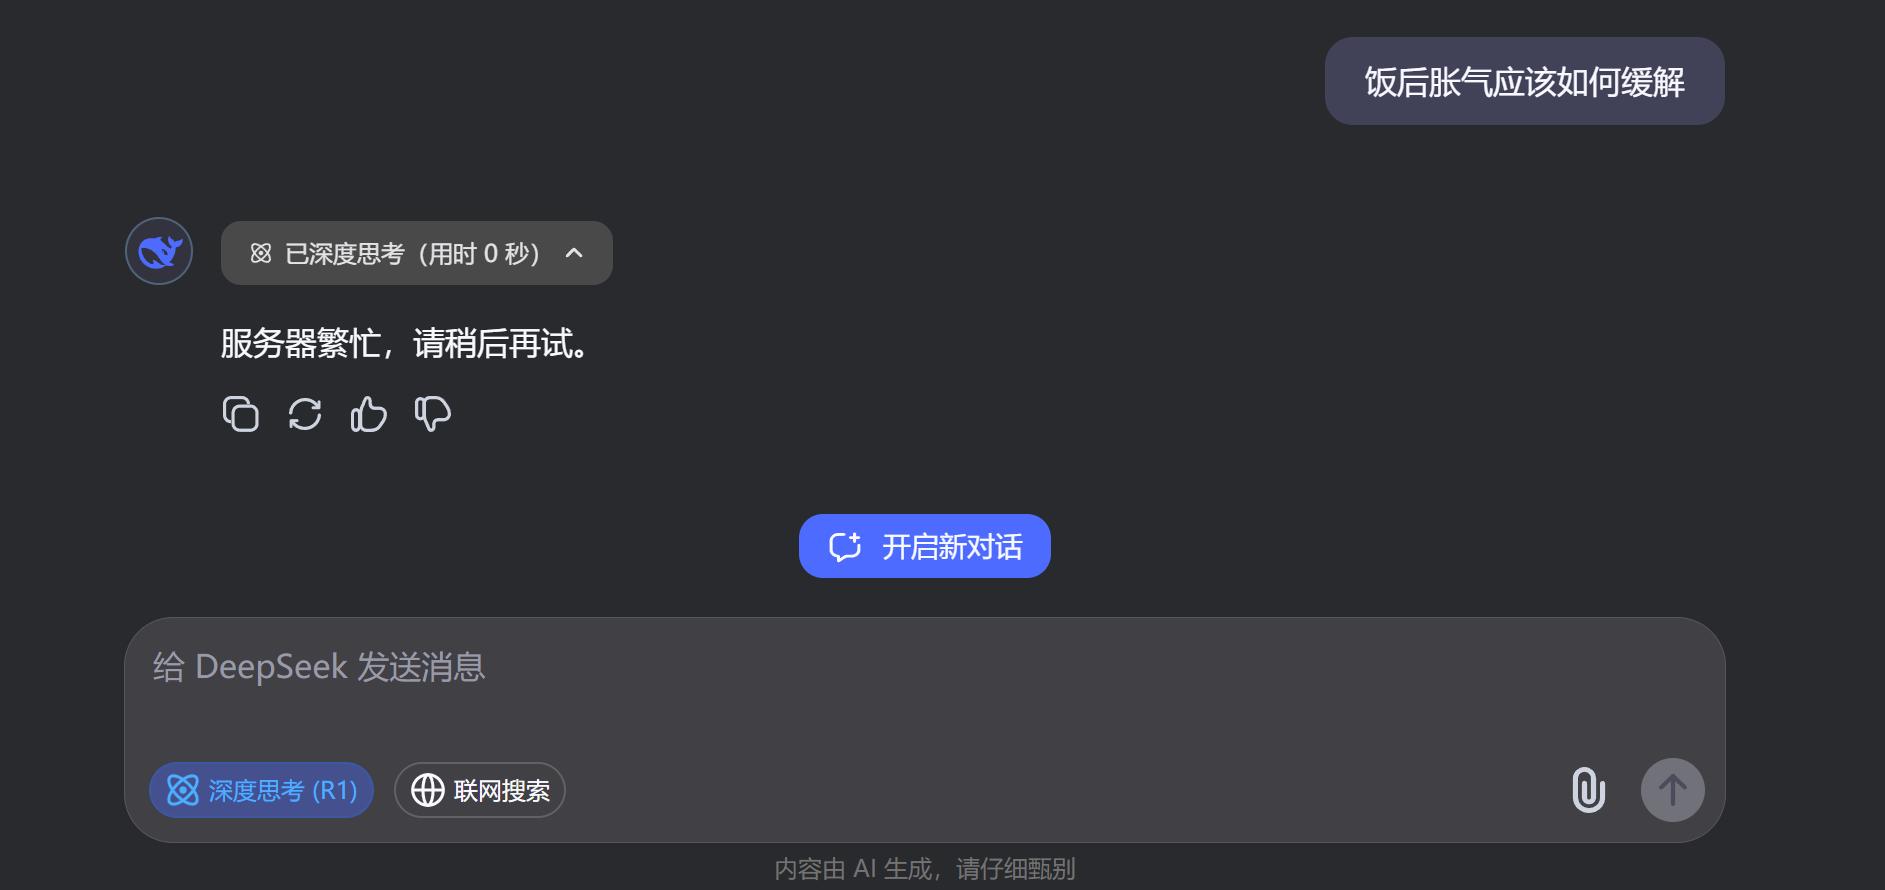Start a new chat with 开启新对话
The height and width of the screenshot is (890, 1885).
(x=924, y=546)
